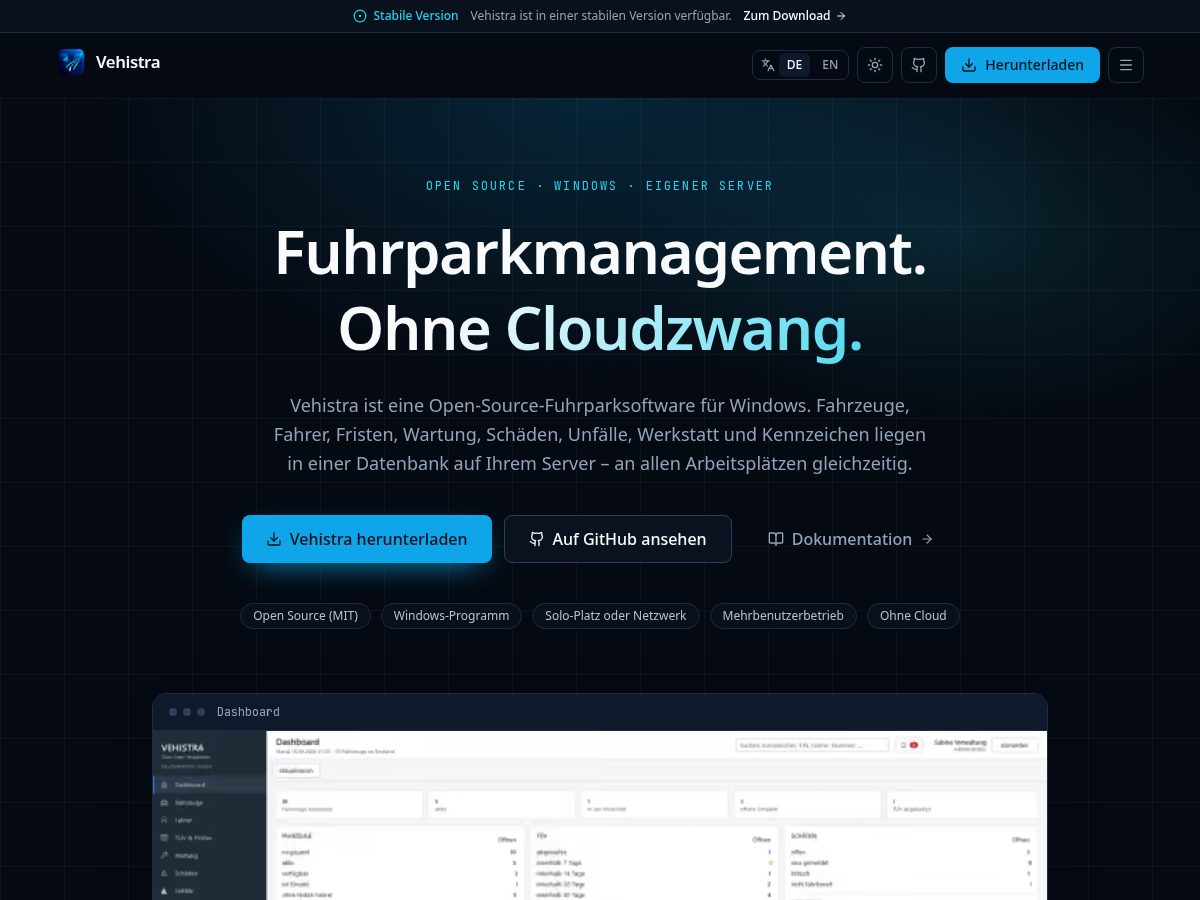Open the hamburger menu
The image size is (1200, 900).
tap(1126, 65)
